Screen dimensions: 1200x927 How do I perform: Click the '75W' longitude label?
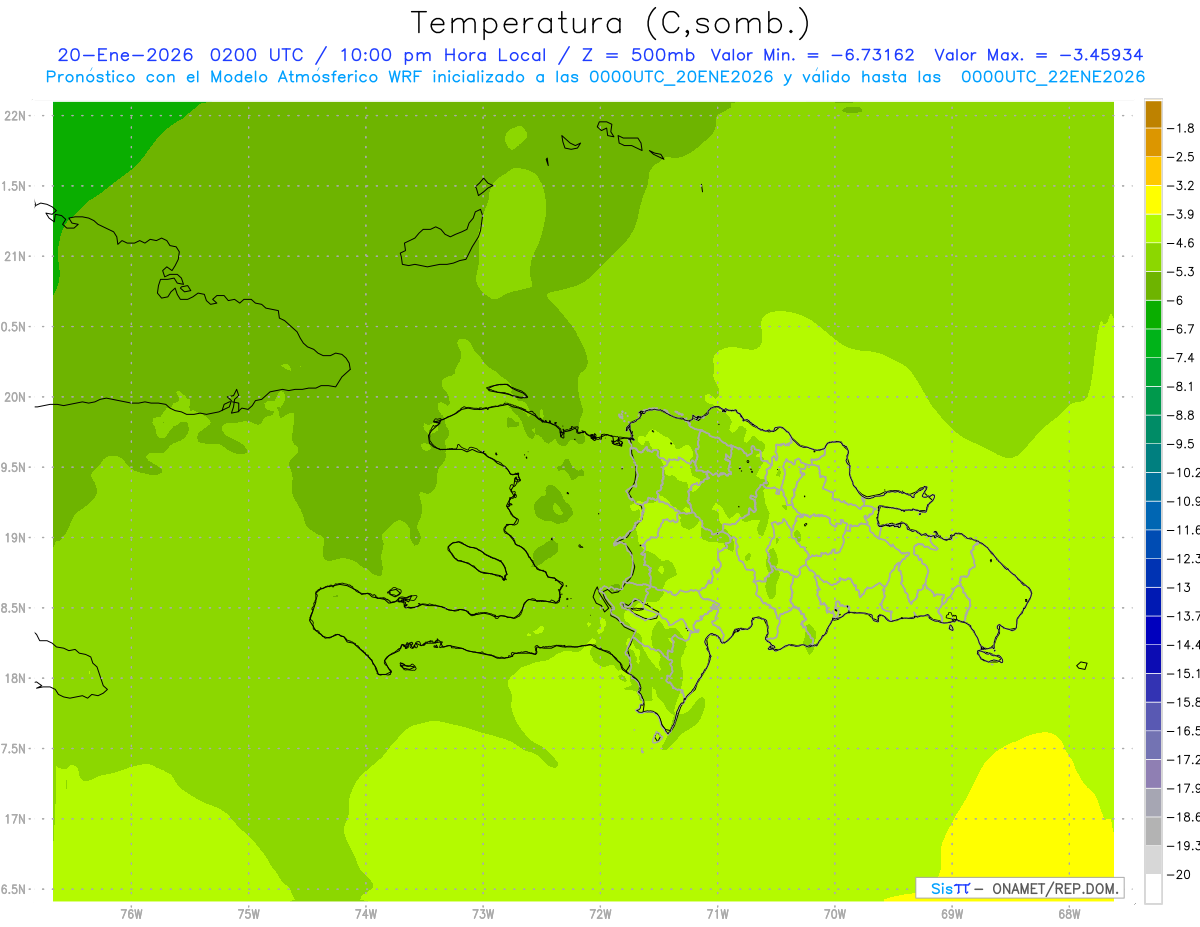coord(249,914)
